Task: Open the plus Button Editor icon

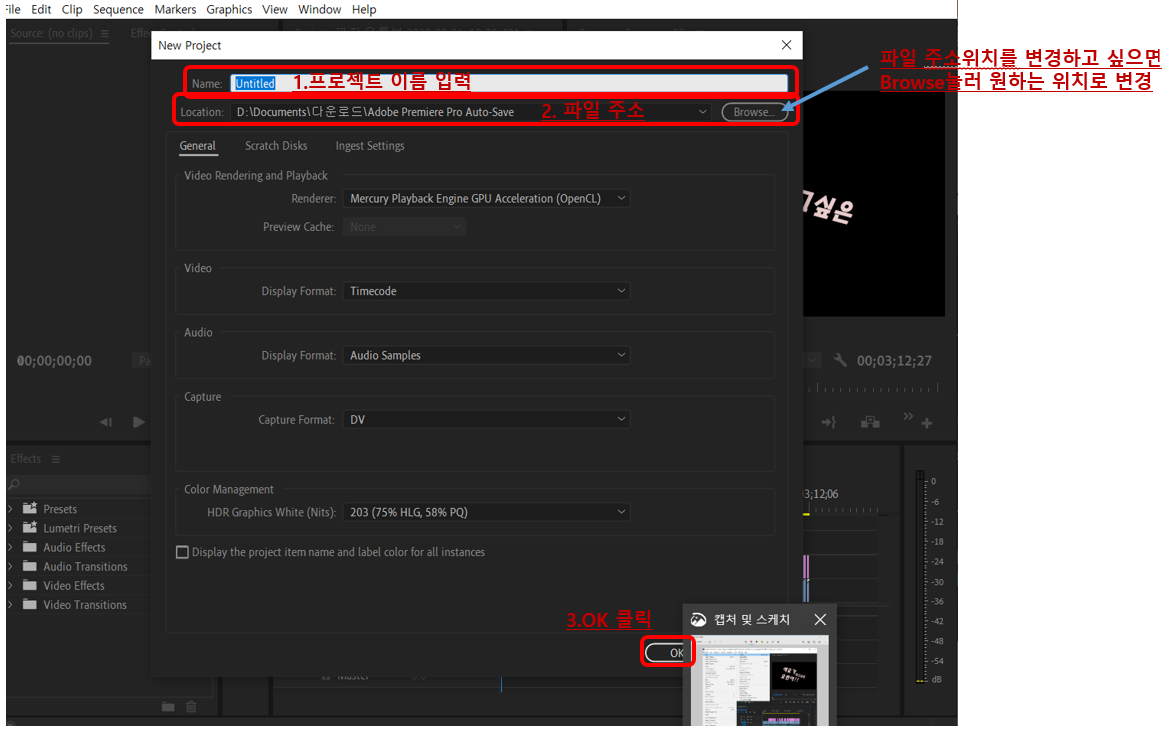Action: 926,423
